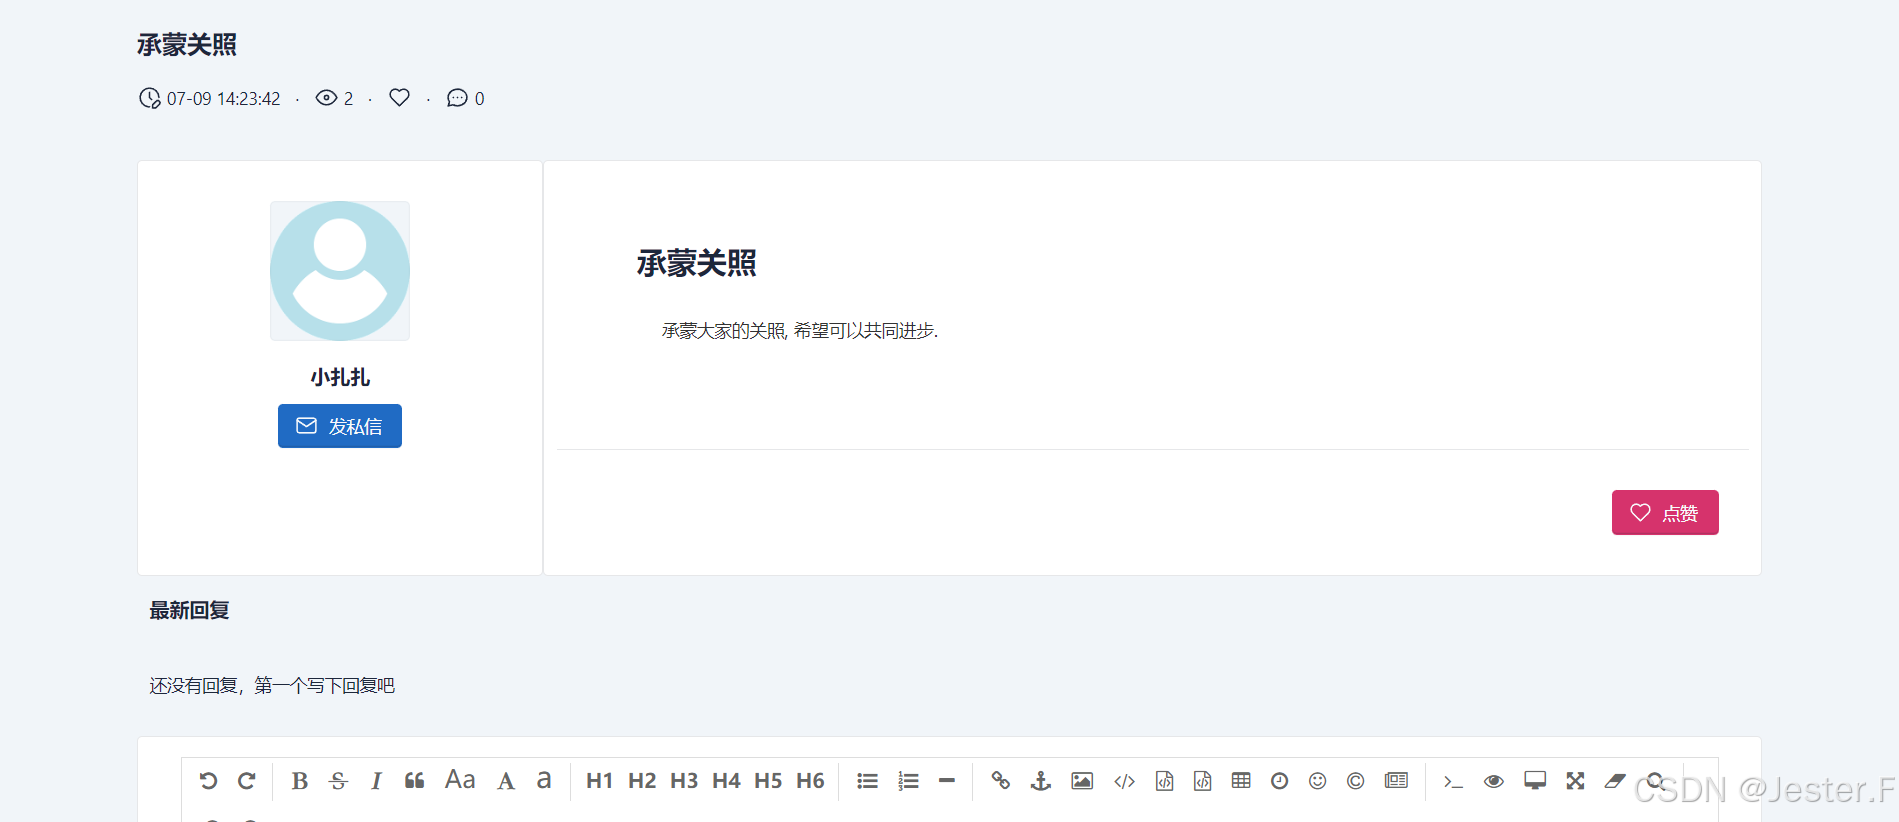Open the emoji picker
Screen dimensions: 1899x822
click(x=1318, y=781)
